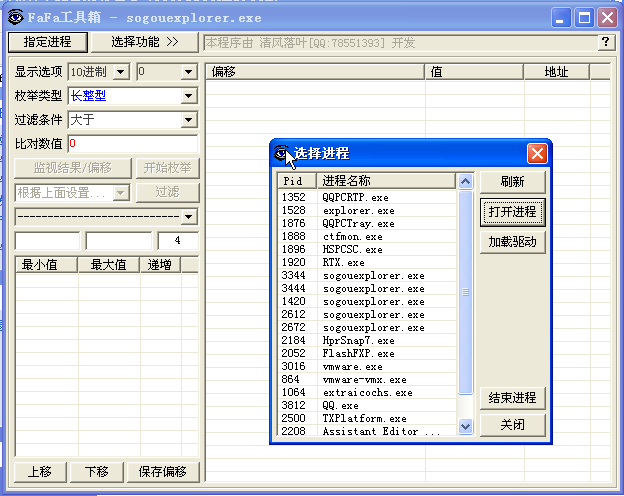
Task: Click the 关闭 button in dialog
Action: tap(513, 425)
